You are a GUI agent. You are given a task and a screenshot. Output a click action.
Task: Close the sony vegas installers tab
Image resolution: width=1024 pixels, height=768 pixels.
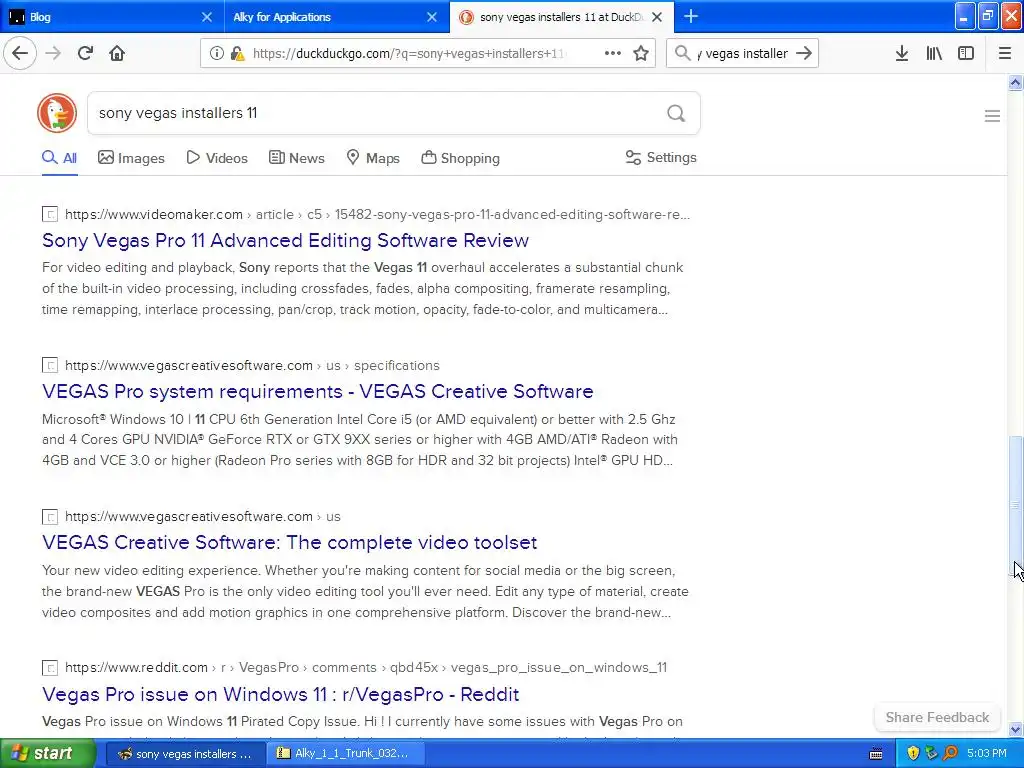click(x=657, y=17)
